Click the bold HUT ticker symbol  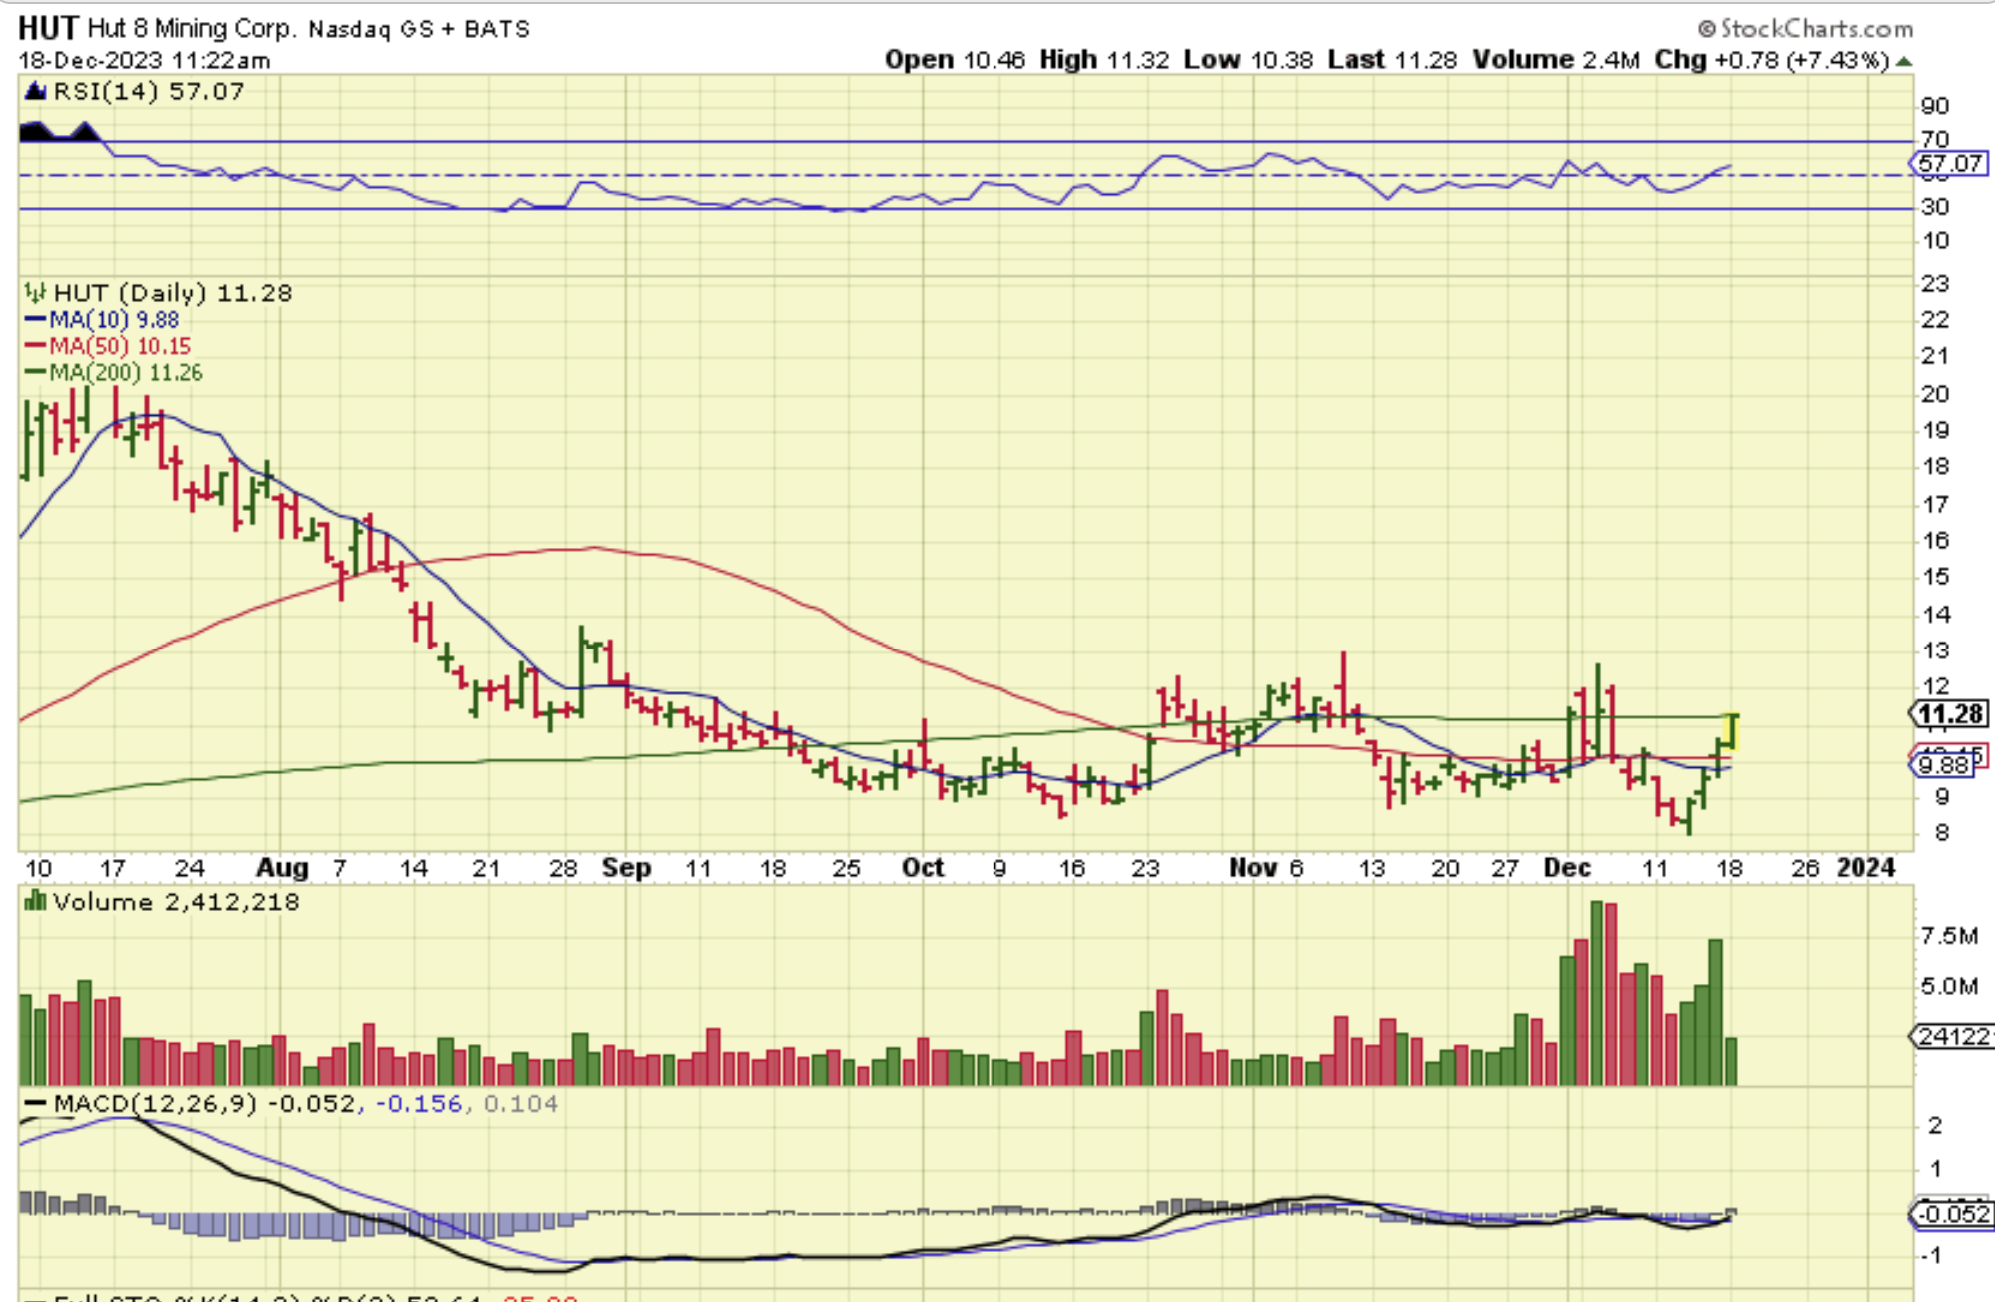click(x=47, y=28)
